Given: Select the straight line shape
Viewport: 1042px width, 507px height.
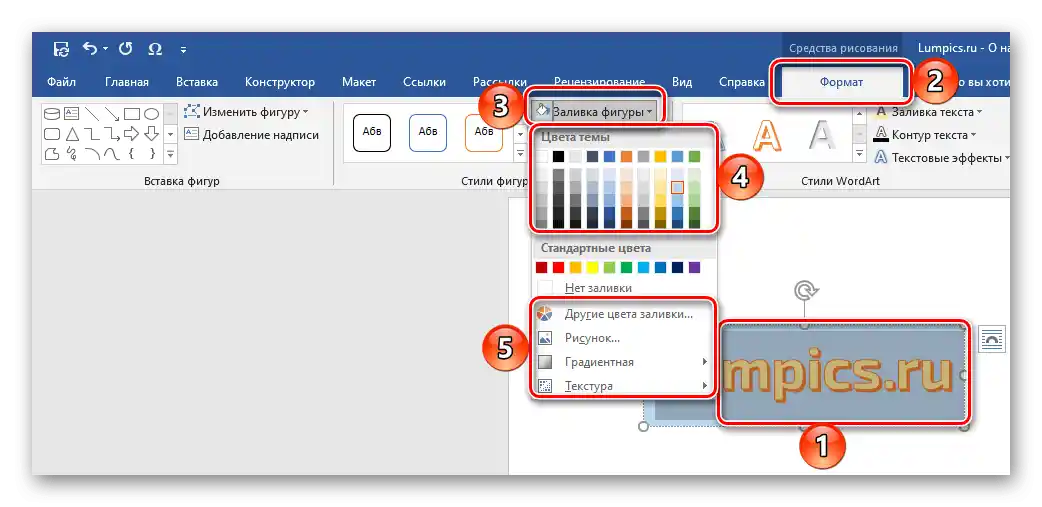Looking at the screenshot, I should coord(92,114).
